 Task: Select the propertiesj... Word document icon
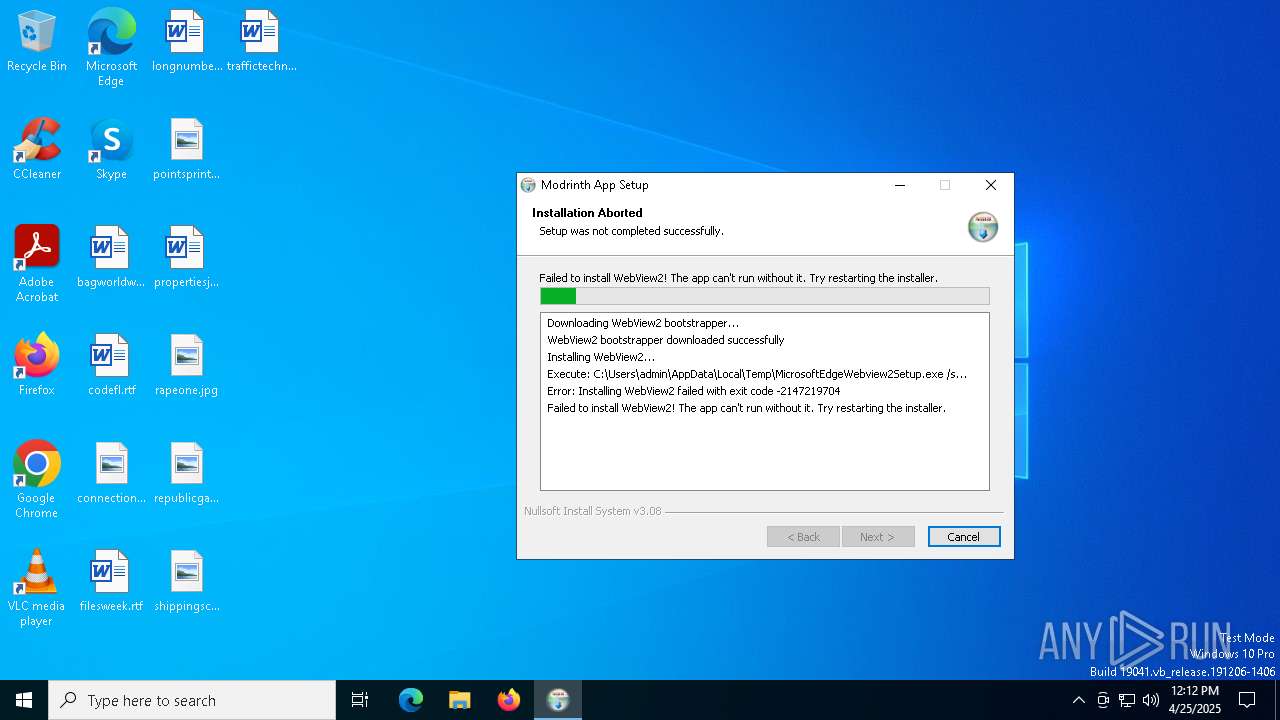[186, 258]
